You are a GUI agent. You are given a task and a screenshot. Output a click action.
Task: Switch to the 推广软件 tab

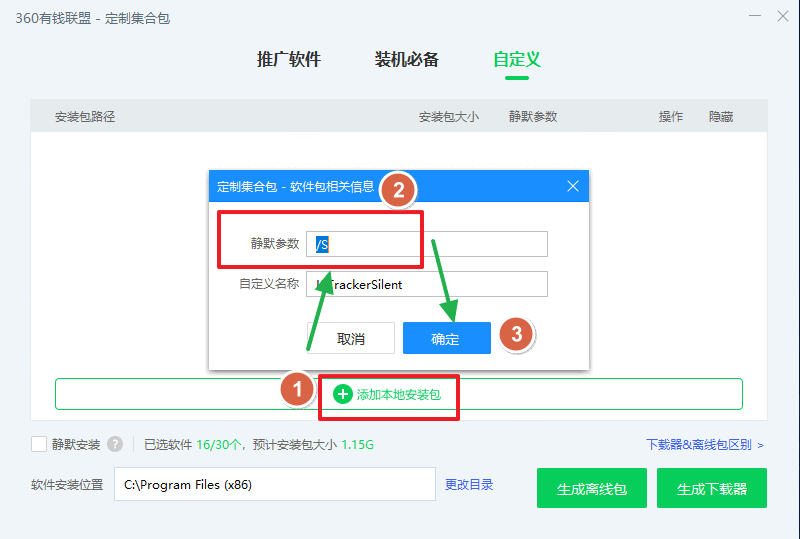pos(289,59)
